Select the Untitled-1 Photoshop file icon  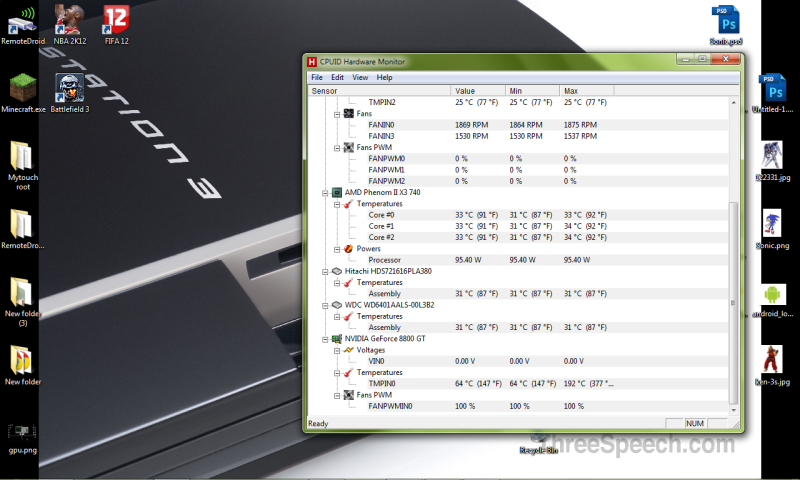coord(772,93)
